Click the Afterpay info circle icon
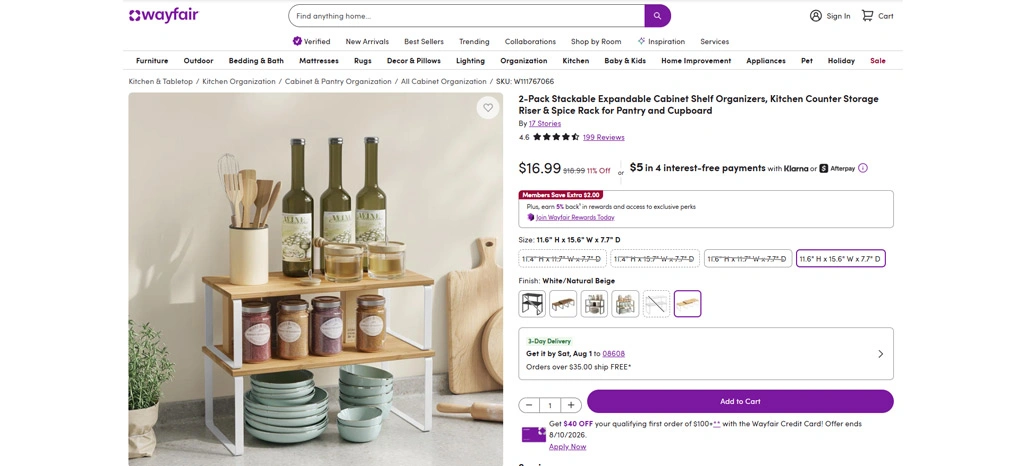The width and height of the screenshot is (1026, 466). (862, 168)
